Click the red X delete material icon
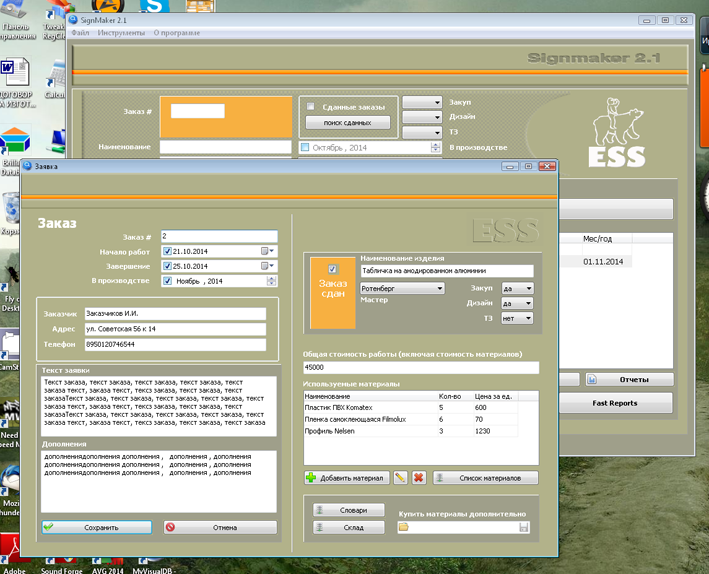 coord(418,478)
